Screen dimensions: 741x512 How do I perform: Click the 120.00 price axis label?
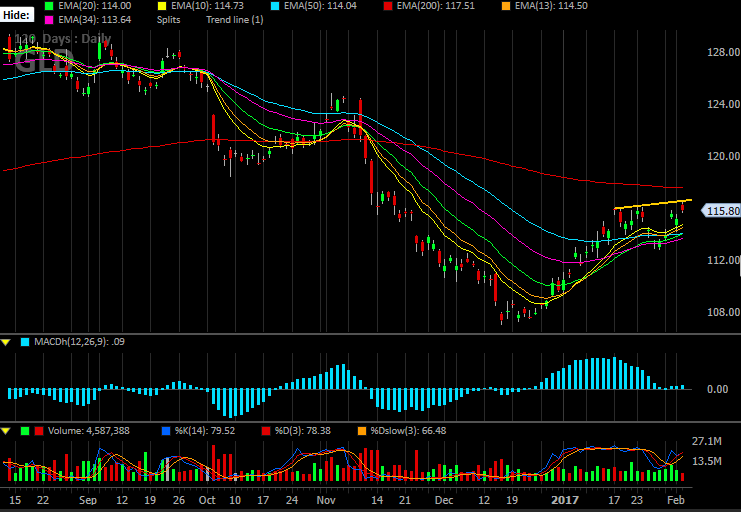[723, 156]
